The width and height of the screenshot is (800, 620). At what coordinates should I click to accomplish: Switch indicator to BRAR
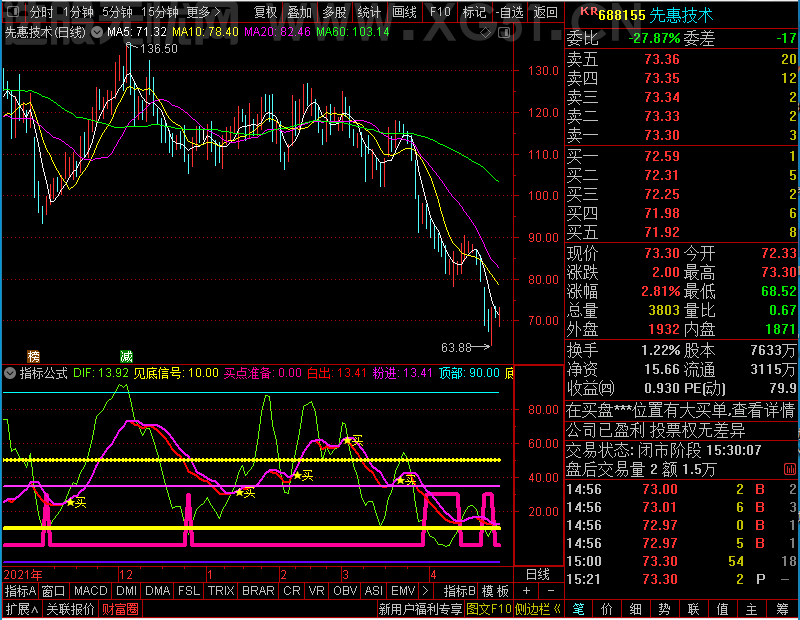pyautogui.click(x=258, y=591)
